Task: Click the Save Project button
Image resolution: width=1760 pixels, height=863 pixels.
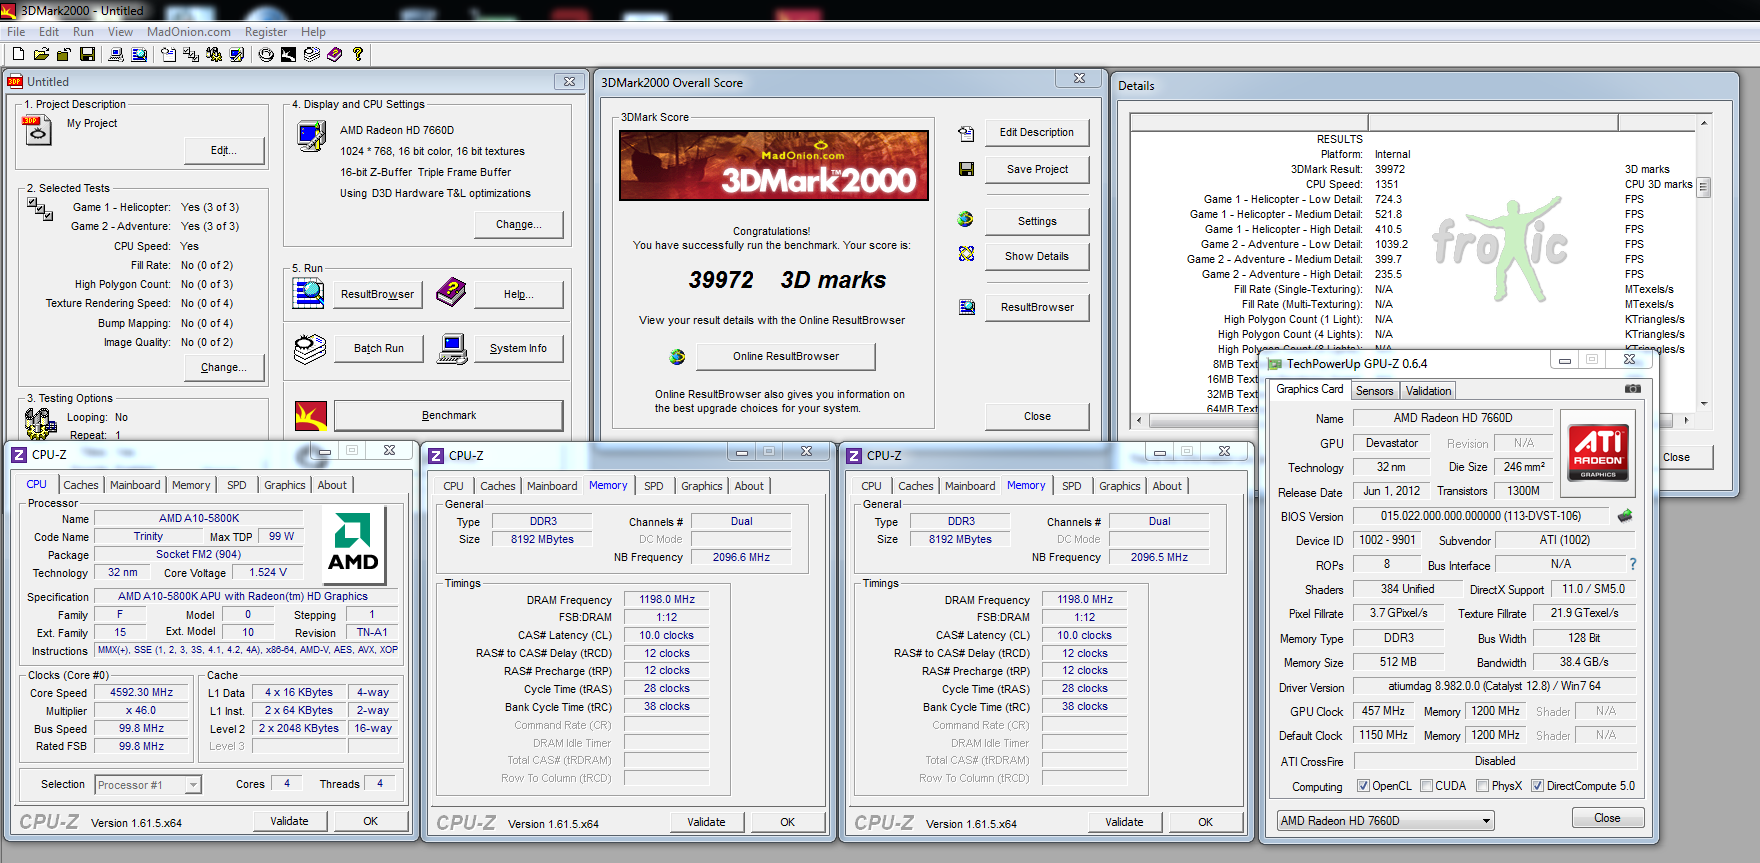Action: (1037, 170)
